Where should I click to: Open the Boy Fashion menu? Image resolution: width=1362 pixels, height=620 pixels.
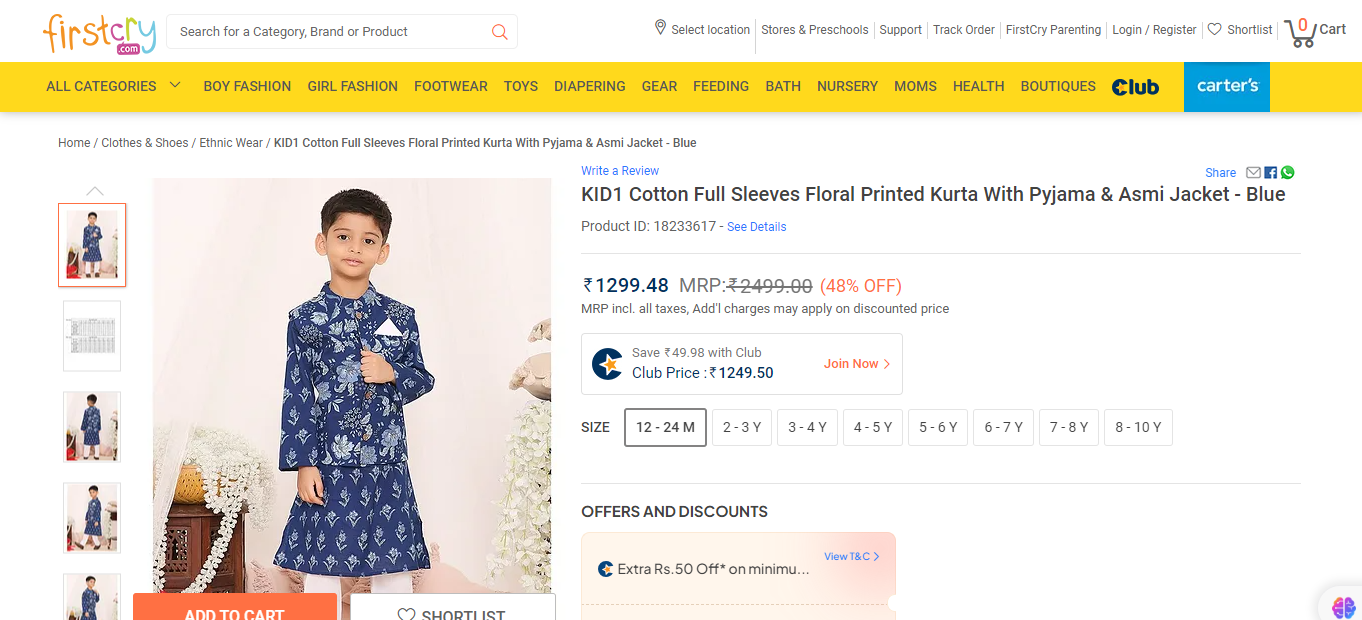click(x=247, y=86)
